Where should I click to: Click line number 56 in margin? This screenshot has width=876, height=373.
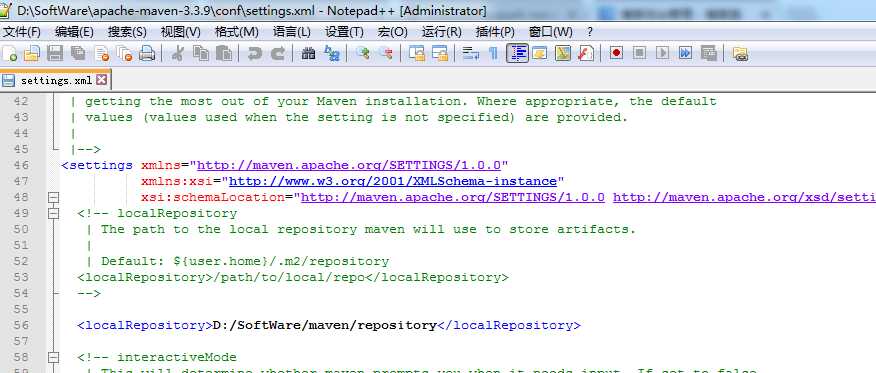tap(20, 325)
